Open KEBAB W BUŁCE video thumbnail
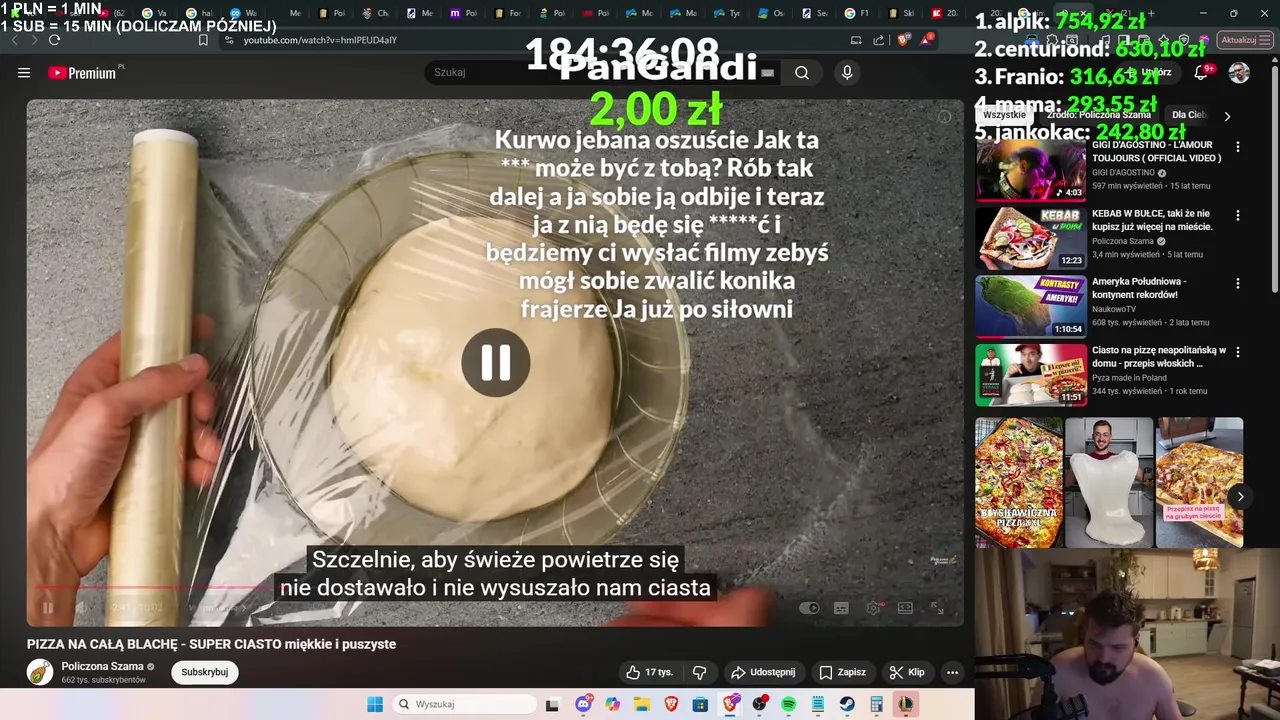The width and height of the screenshot is (1280, 720). point(1030,238)
